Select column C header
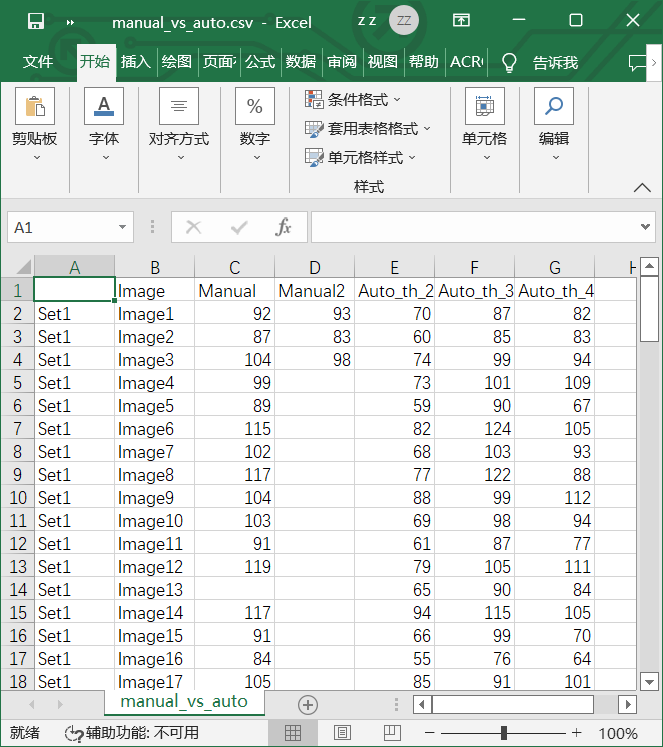 click(x=234, y=267)
